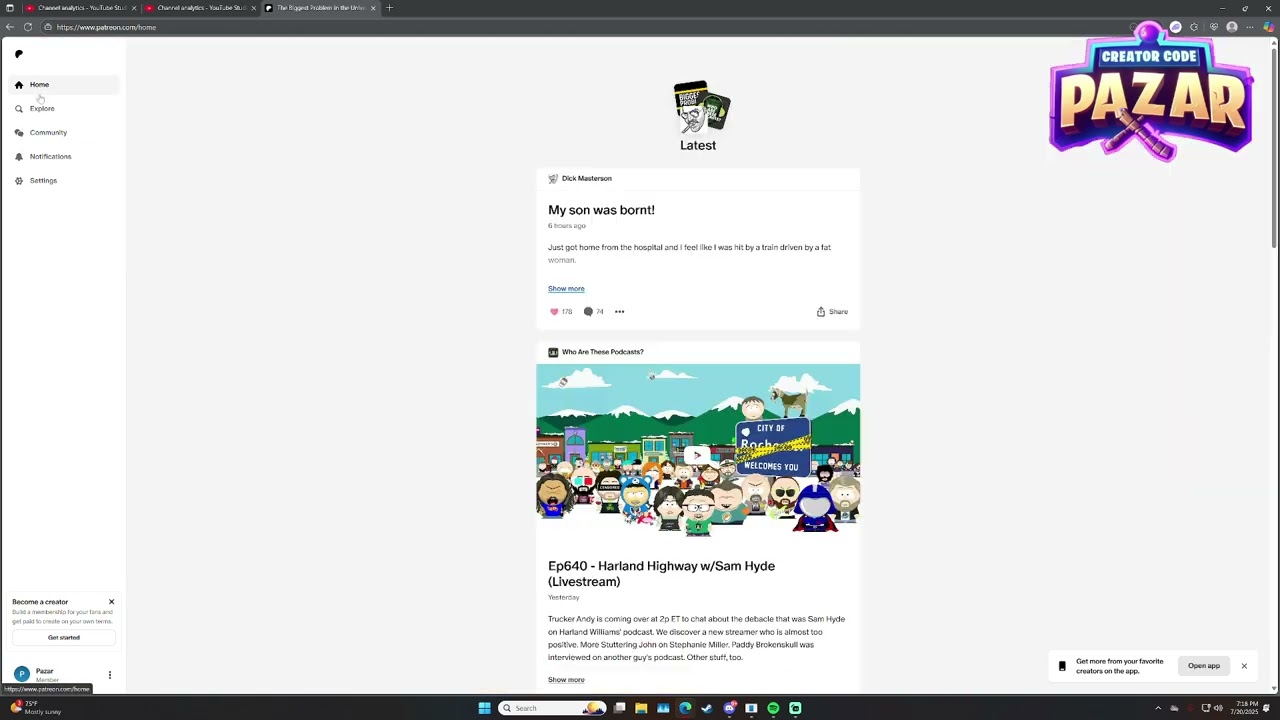
Task: Open Settings in the sidebar
Action: 64,181
